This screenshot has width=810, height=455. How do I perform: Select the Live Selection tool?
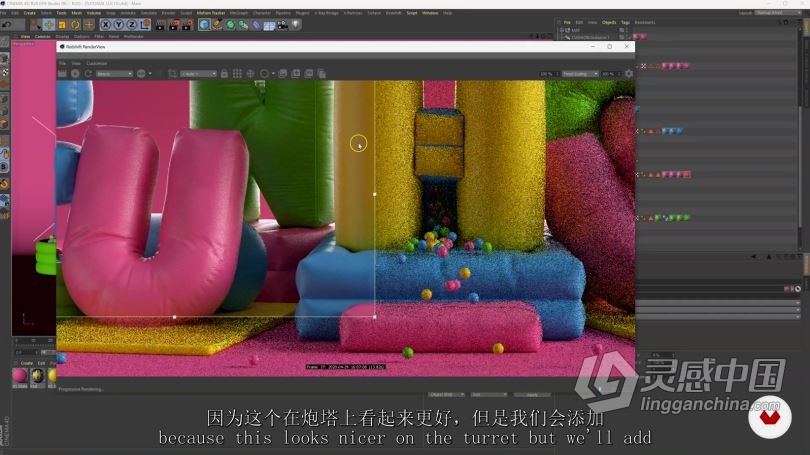pyautogui.click(x=35, y=24)
